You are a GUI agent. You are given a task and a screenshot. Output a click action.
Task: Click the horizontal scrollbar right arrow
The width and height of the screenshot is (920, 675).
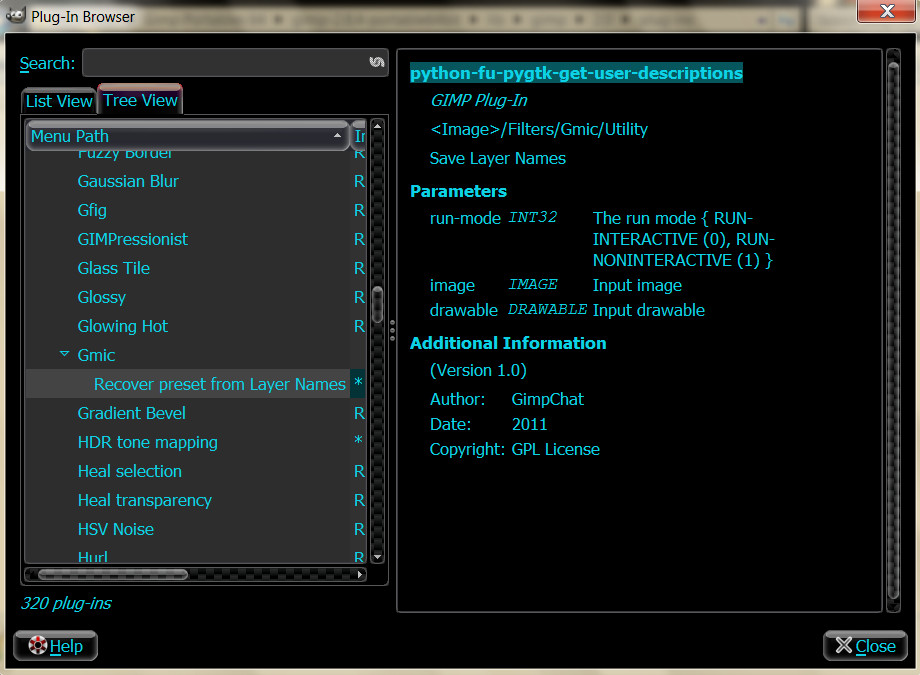click(360, 574)
